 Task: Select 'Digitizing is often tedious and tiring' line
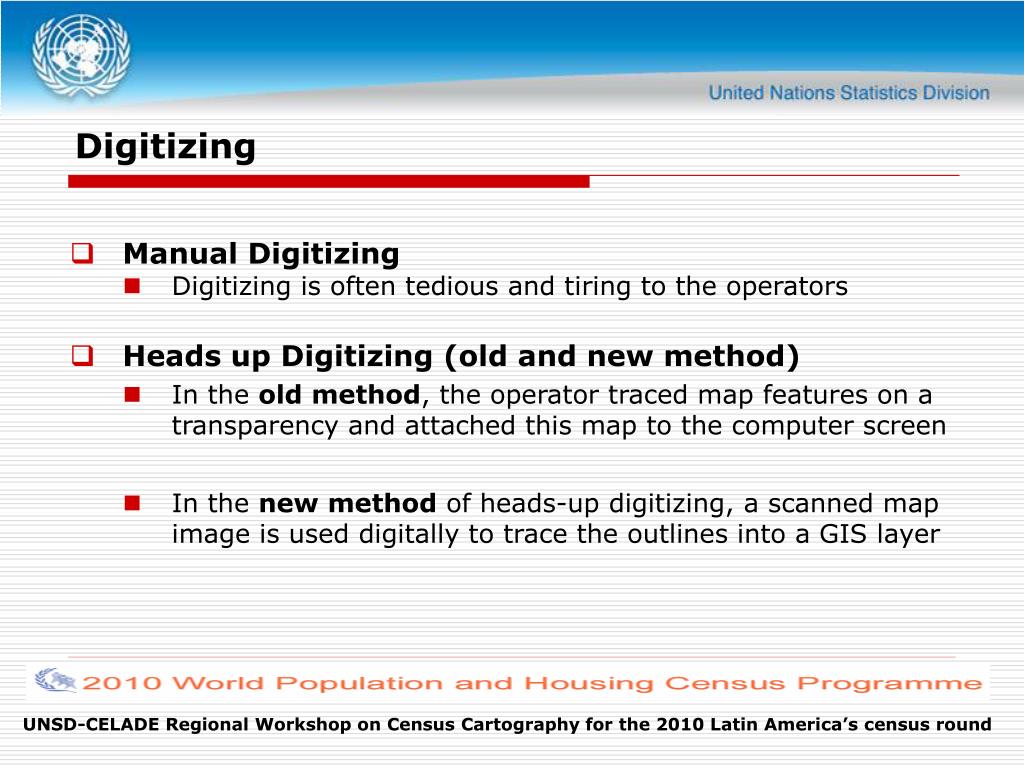[x=510, y=287]
